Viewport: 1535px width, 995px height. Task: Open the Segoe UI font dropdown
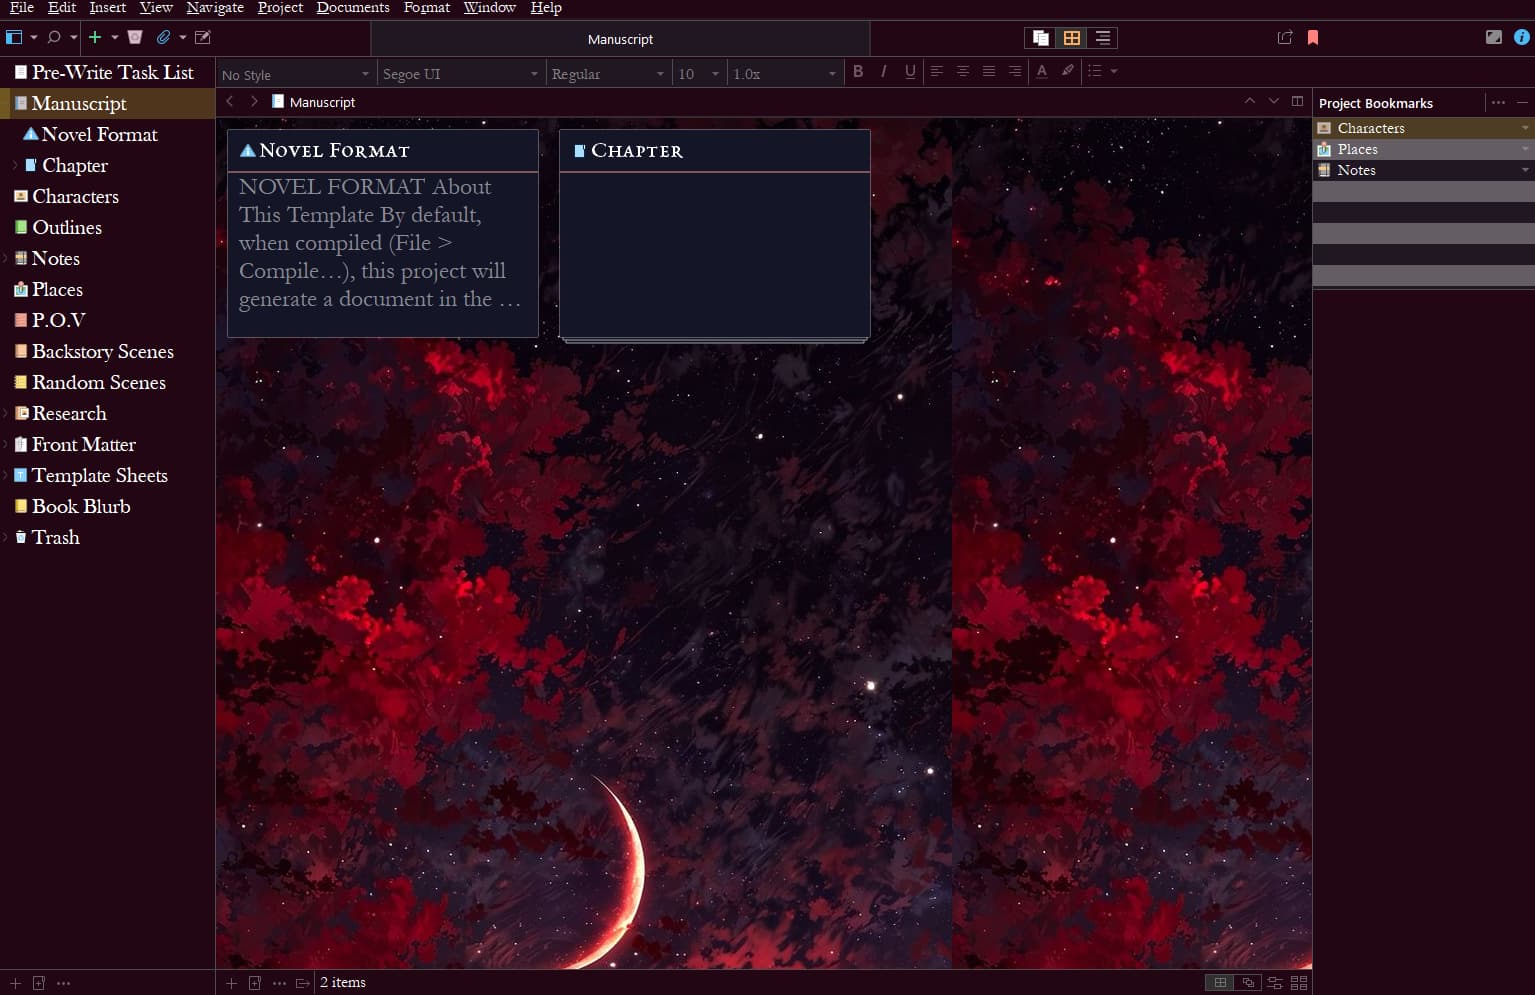pos(460,74)
